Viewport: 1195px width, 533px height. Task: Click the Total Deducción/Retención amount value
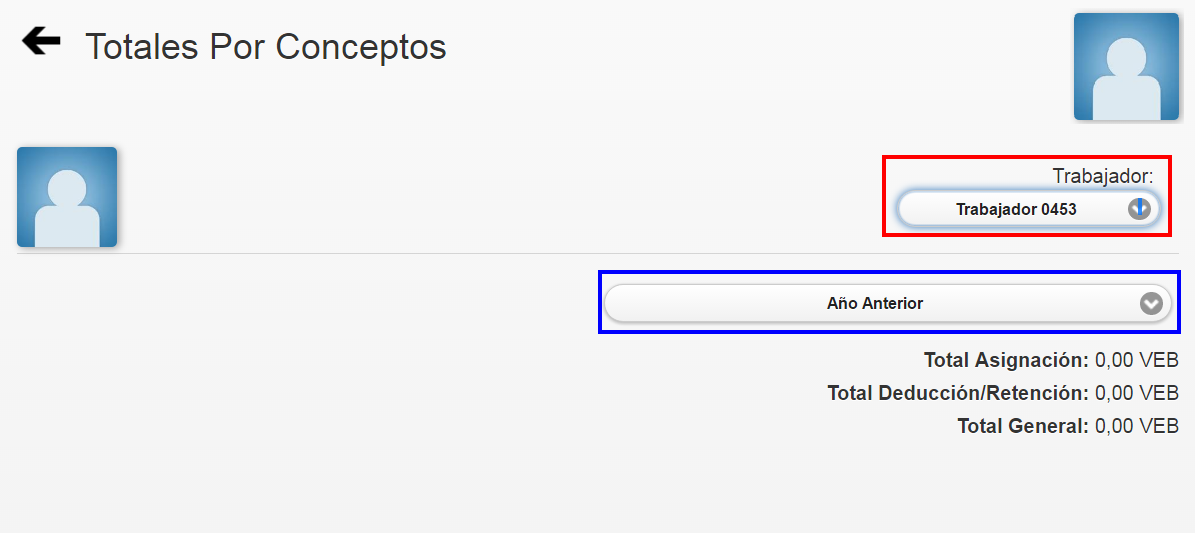tap(1137, 393)
